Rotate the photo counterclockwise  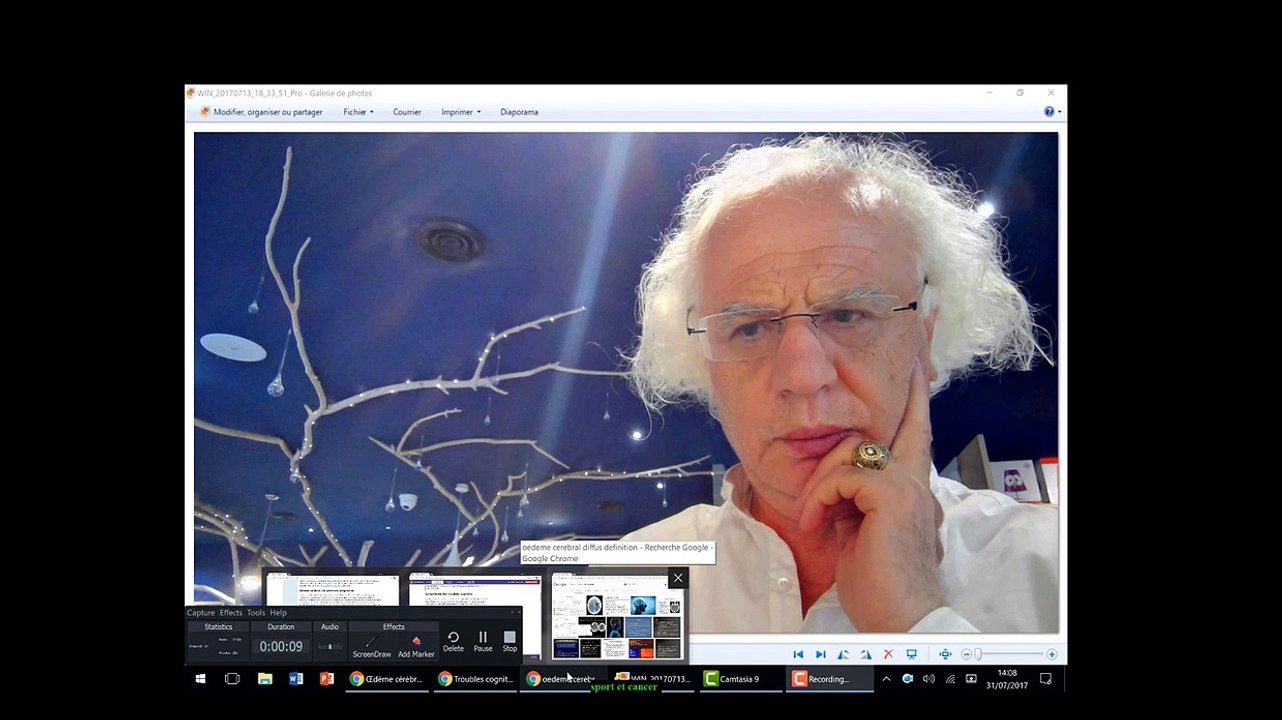point(843,654)
